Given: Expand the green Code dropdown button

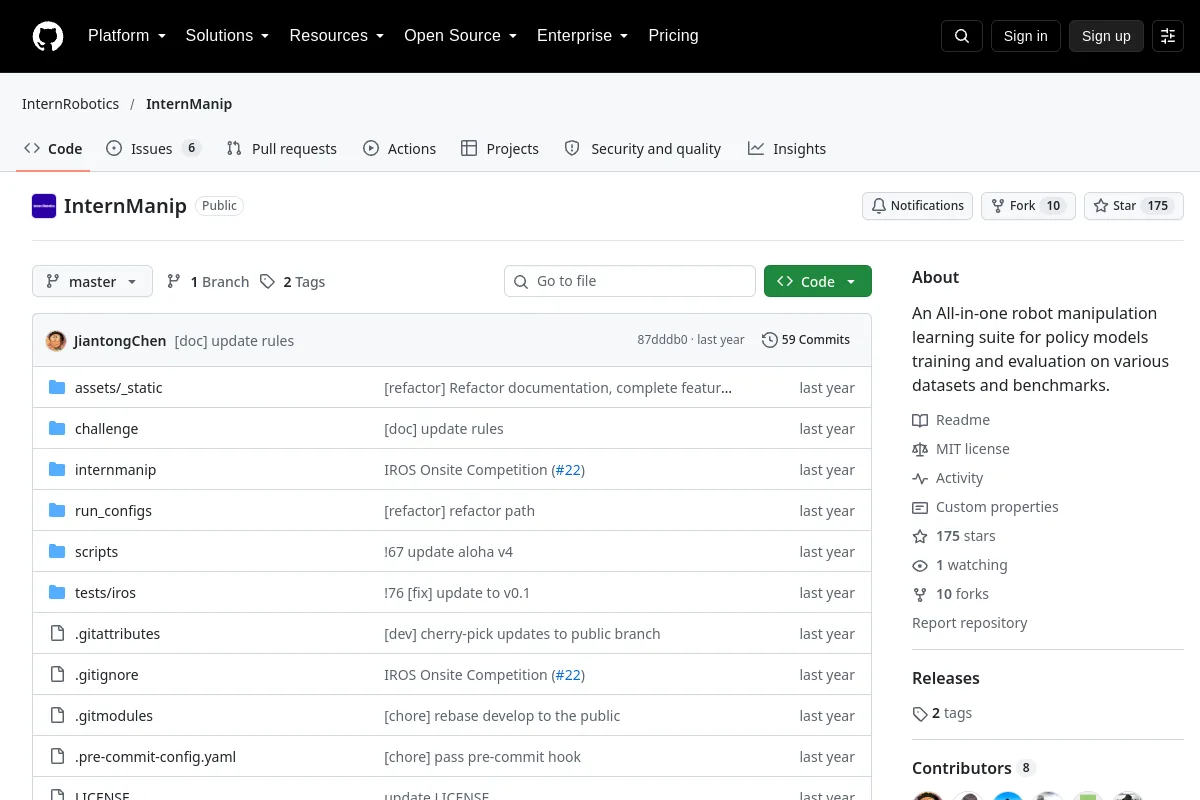Looking at the screenshot, I should (x=818, y=282).
